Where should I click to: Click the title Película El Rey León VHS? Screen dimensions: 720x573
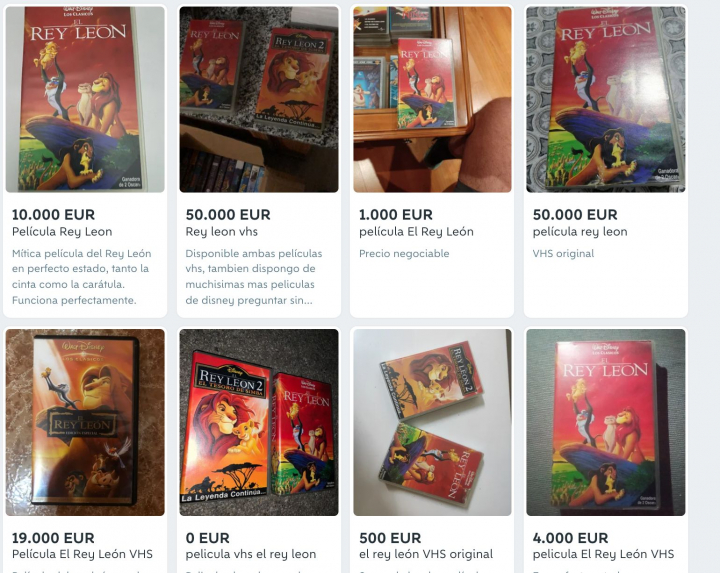tap(82, 554)
